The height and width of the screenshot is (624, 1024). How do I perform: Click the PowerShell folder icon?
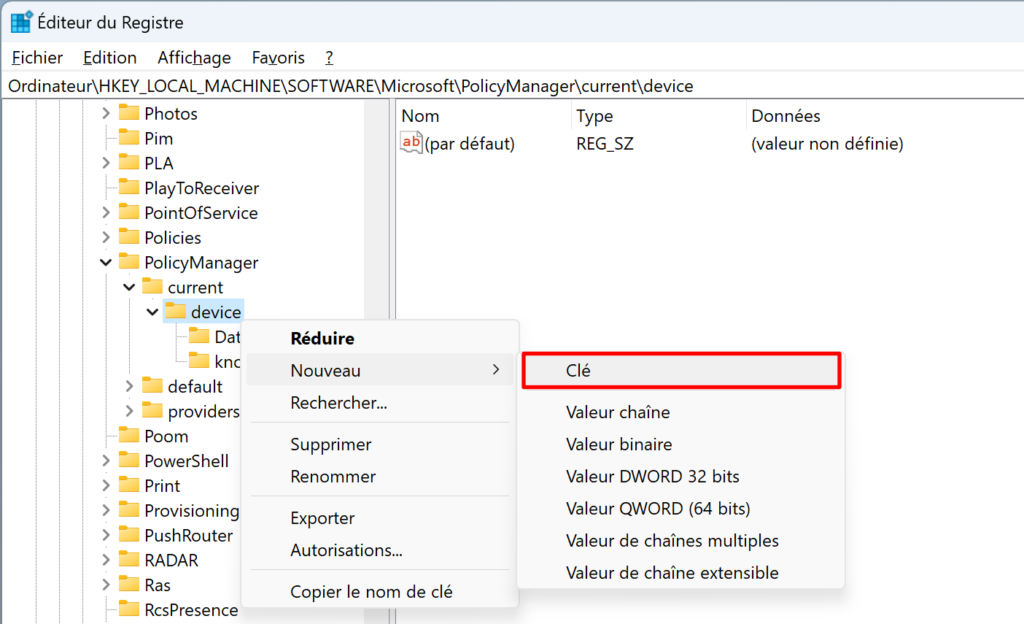pos(129,460)
